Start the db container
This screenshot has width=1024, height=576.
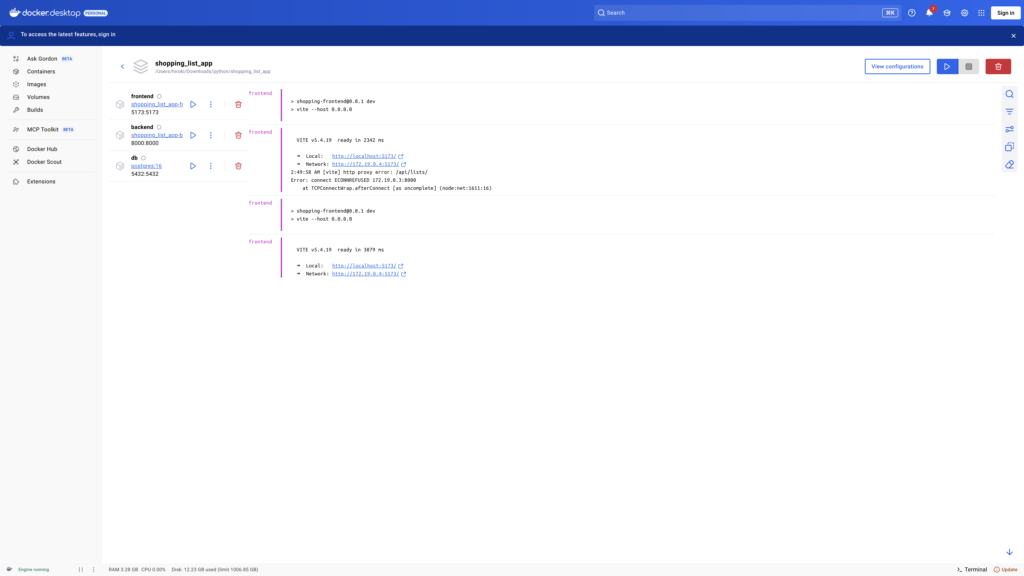pyautogui.click(x=193, y=166)
